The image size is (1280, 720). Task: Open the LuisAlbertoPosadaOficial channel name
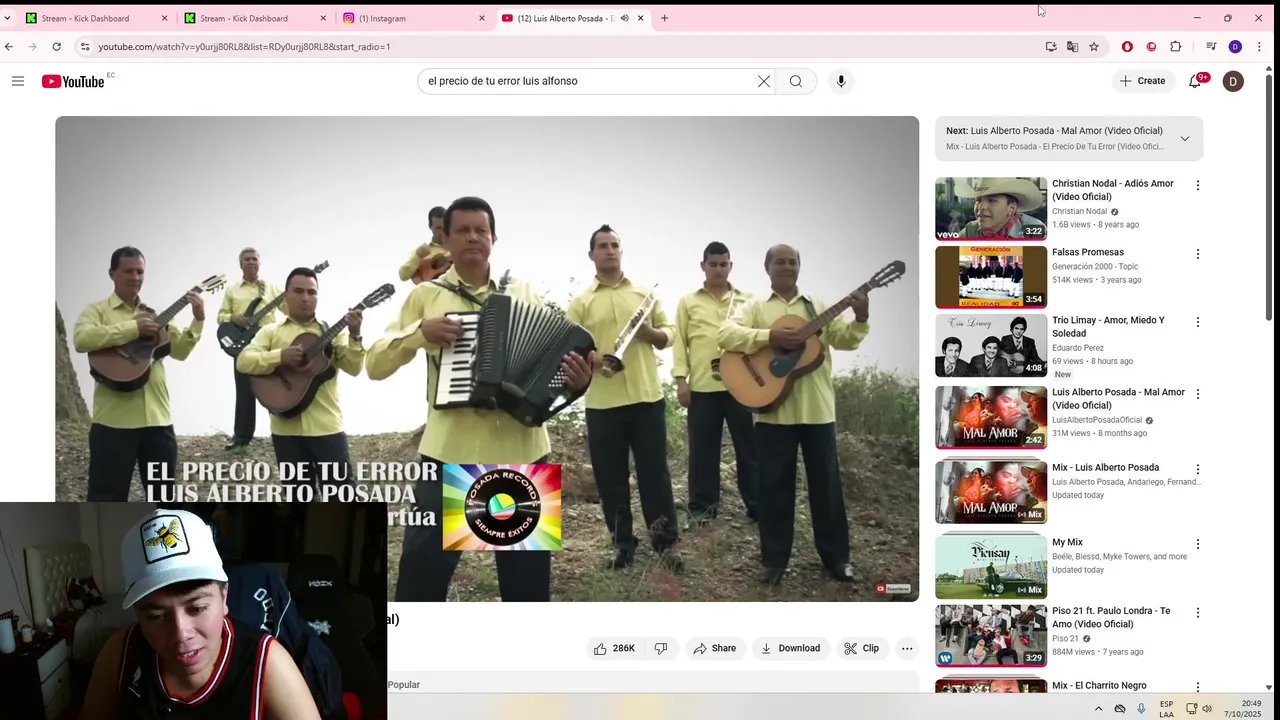(x=1097, y=420)
